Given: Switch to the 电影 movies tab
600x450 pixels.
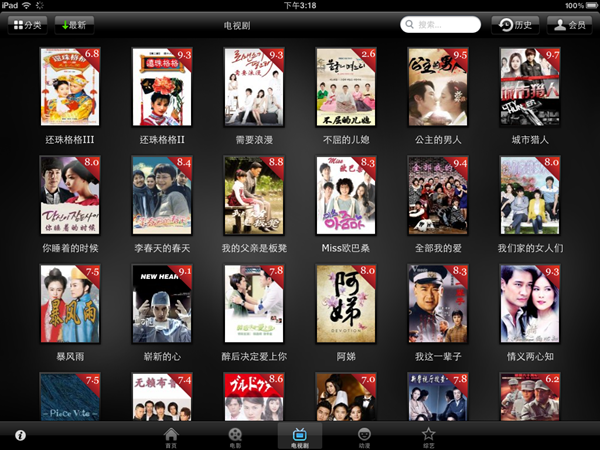Looking at the screenshot, I should click(235, 438).
